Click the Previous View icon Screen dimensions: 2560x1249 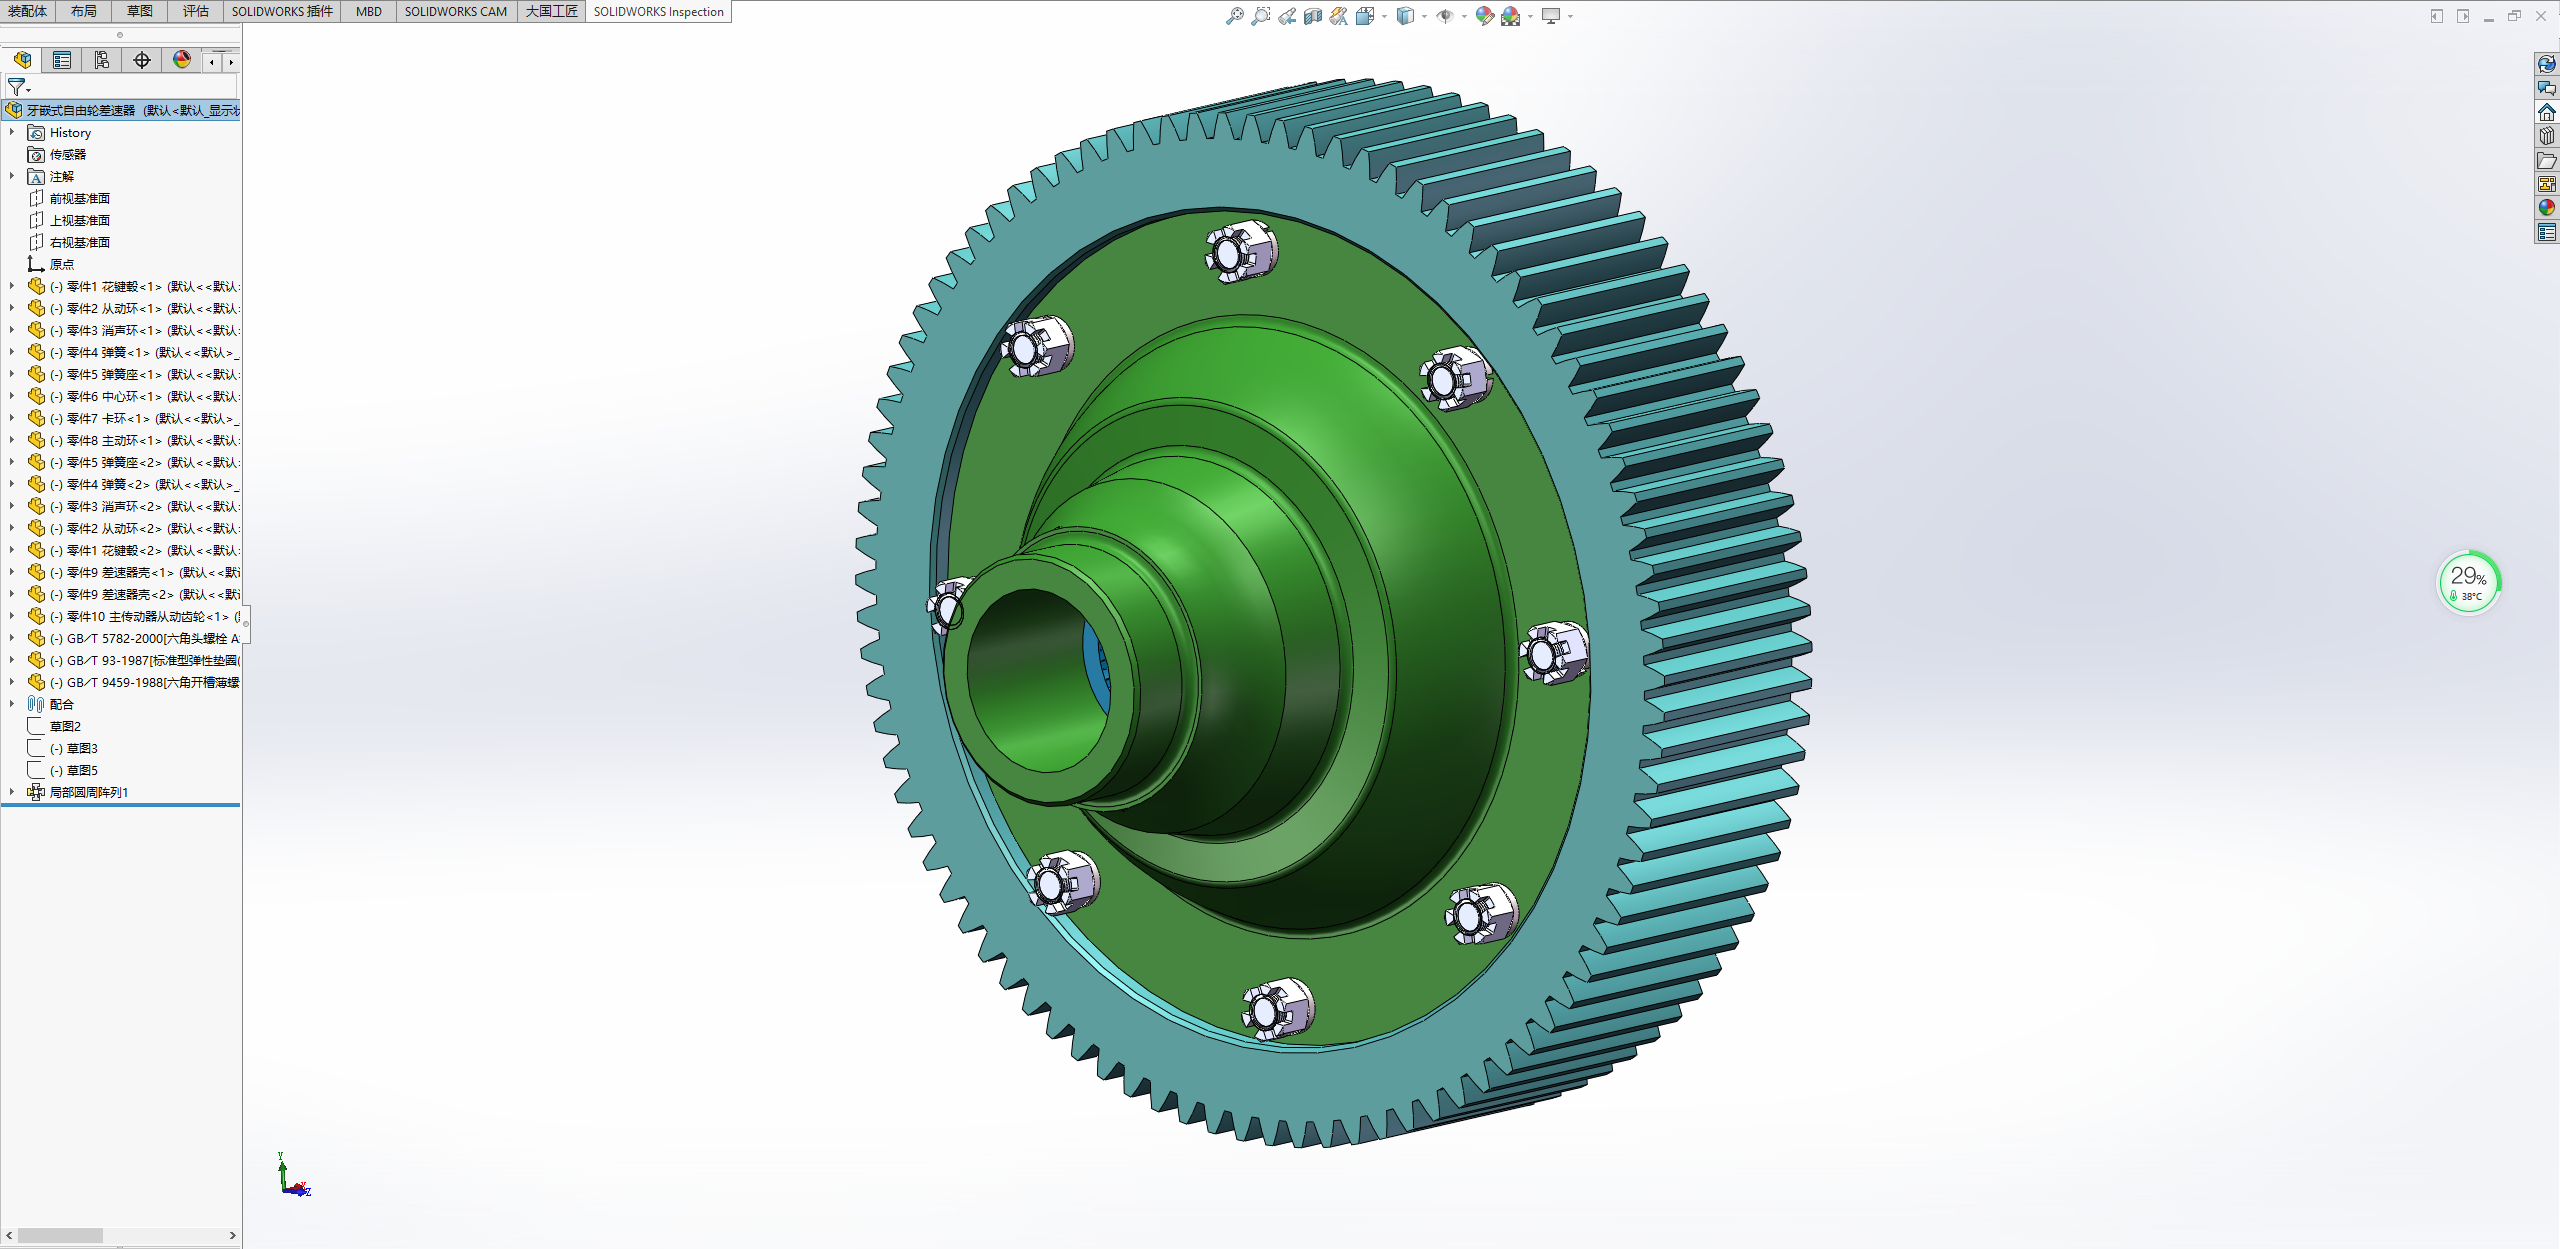click(1287, 16)
